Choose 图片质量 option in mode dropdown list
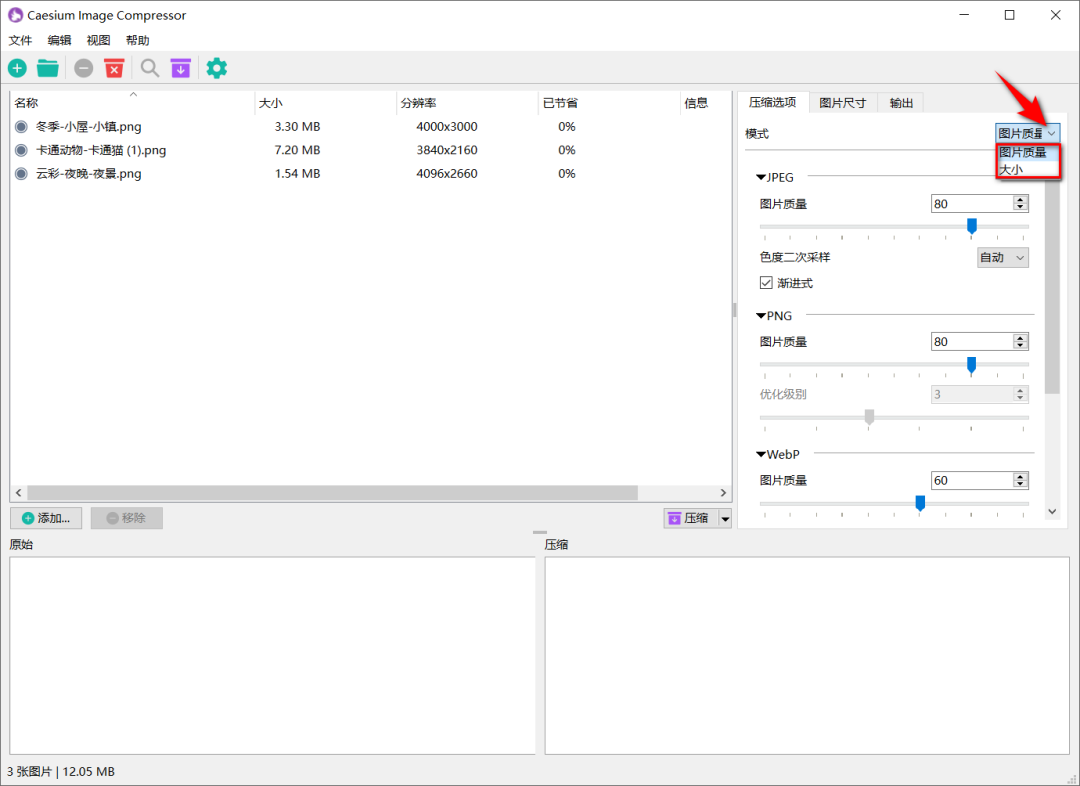Screen dimensions: 1080x786 [1027, 152]
